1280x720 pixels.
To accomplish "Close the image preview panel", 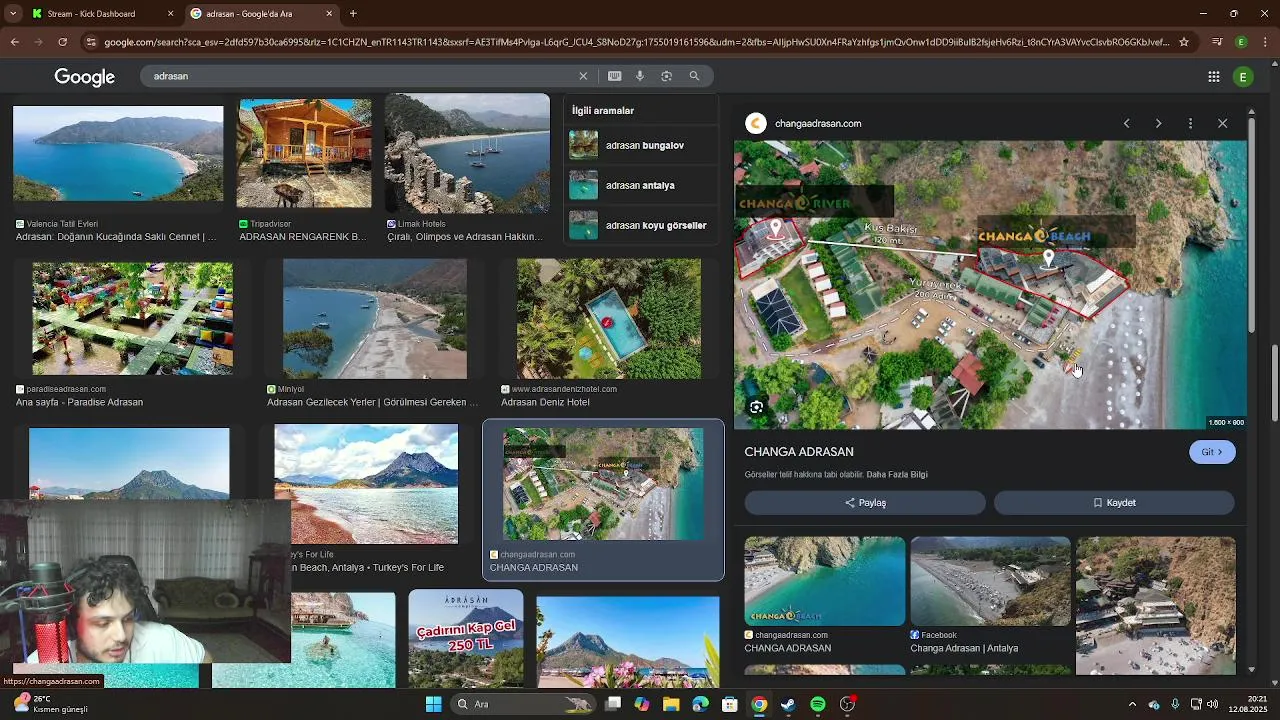I will (1222, 123).
